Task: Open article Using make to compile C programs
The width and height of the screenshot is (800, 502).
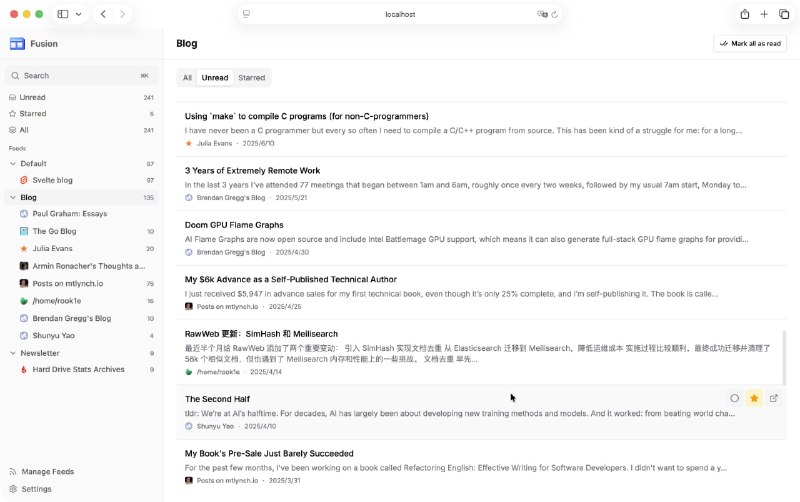Action: pos(481,130)
